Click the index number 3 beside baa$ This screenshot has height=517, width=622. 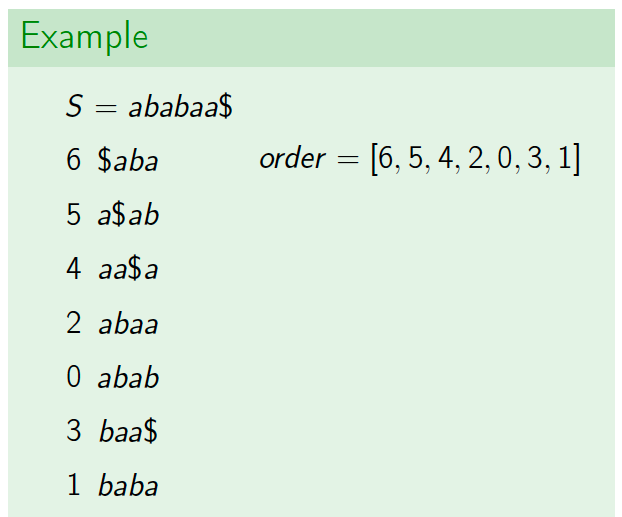pos(74,431)
